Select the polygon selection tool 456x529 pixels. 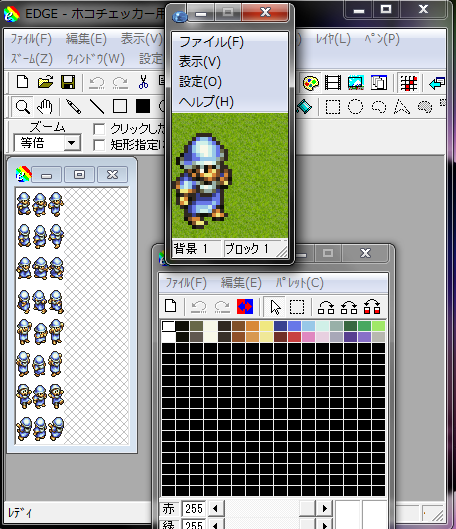click(x=402, y=107)
